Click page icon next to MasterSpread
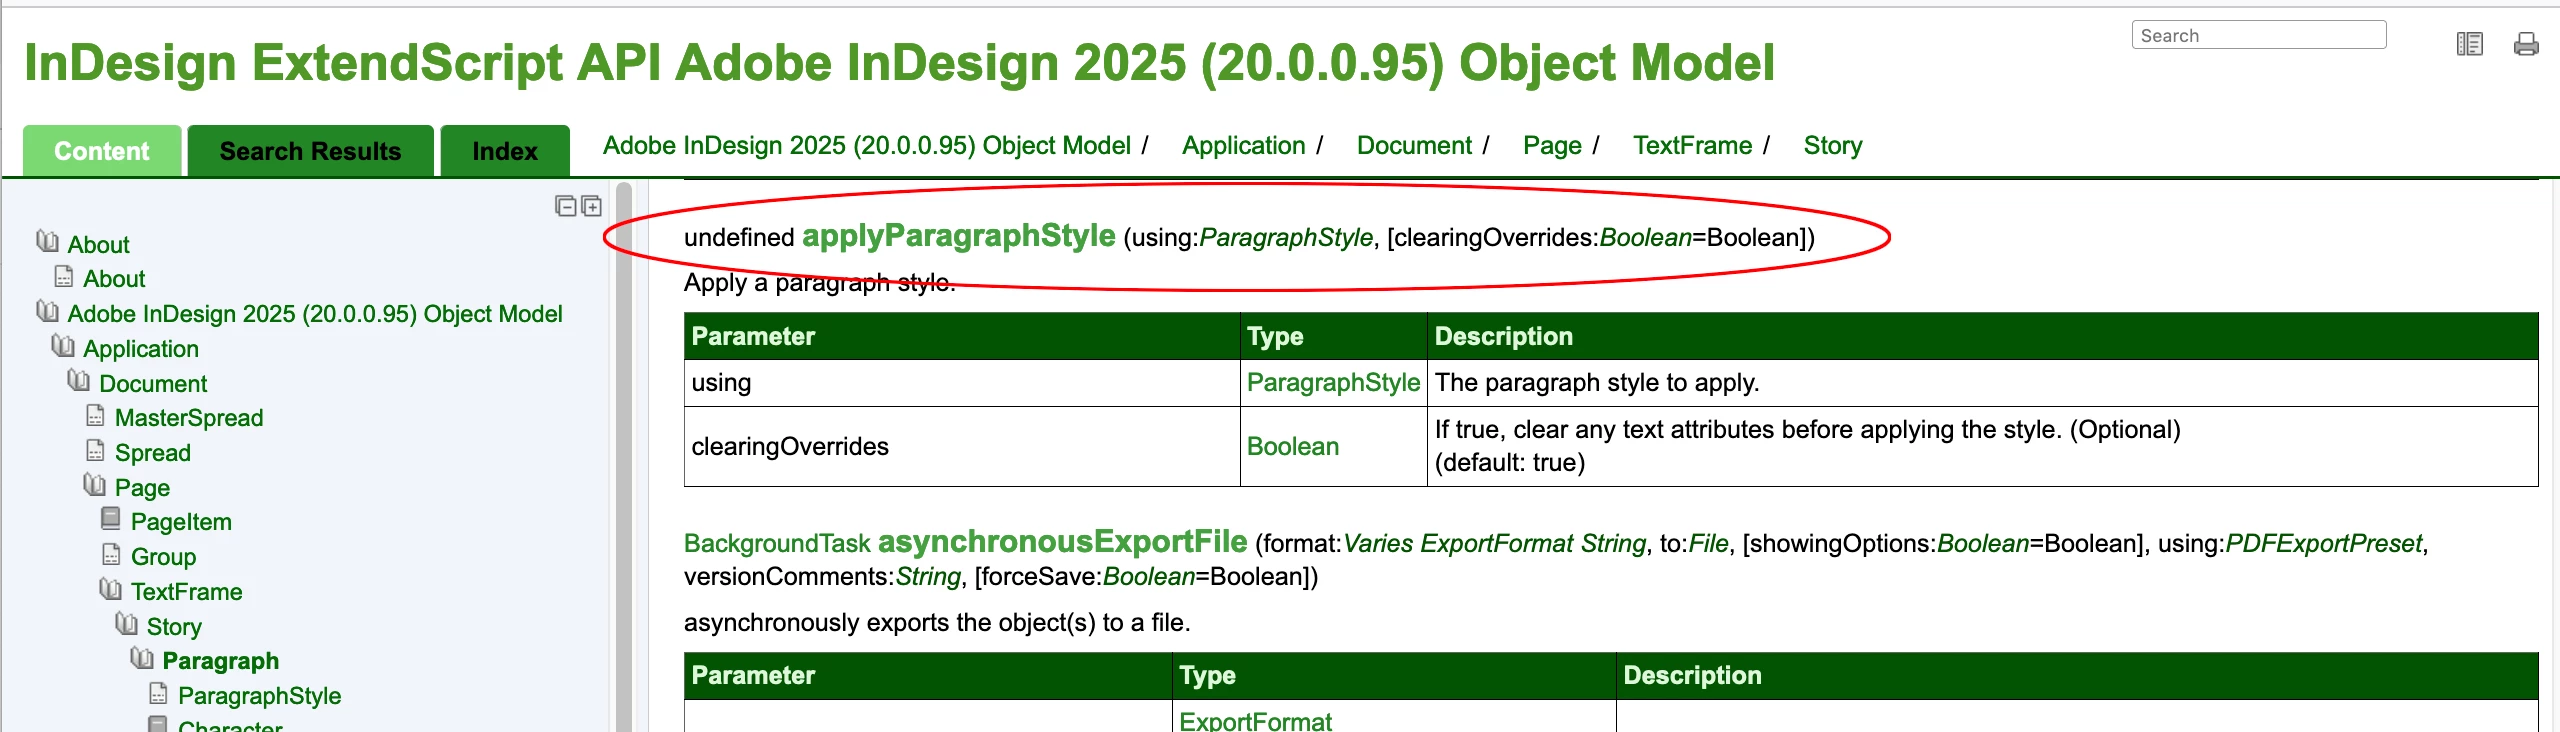The height and width of the screenshot is (732, 2560). pyautogui.click(x=96, y=416)
